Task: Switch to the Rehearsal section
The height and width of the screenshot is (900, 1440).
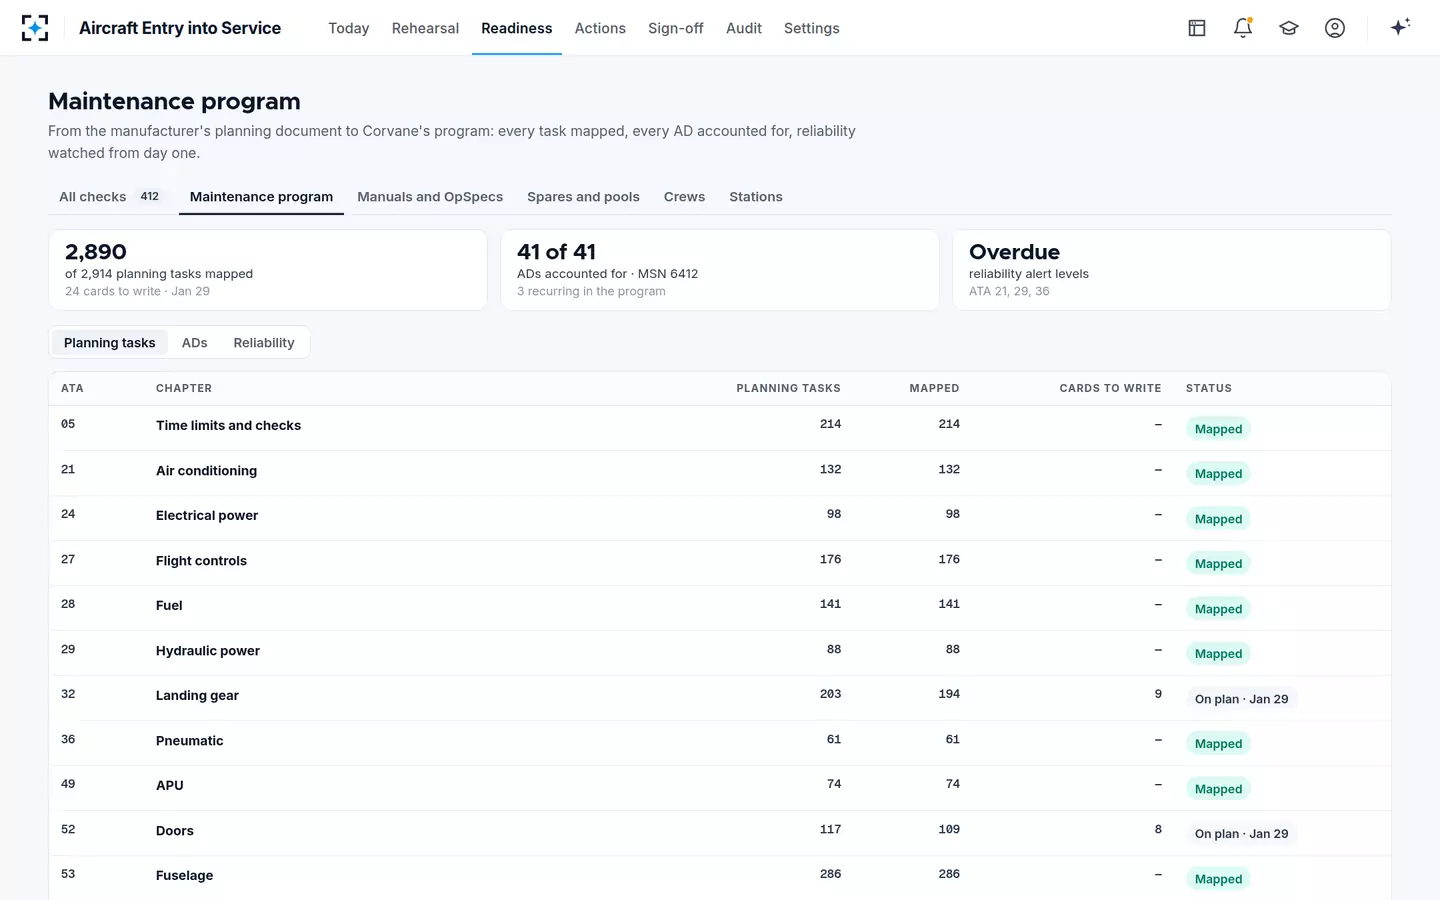Action: (x=425, y=28)
